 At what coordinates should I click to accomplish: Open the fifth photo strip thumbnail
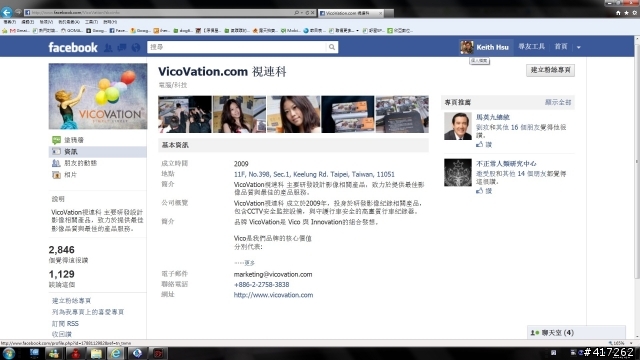(402, 114)
